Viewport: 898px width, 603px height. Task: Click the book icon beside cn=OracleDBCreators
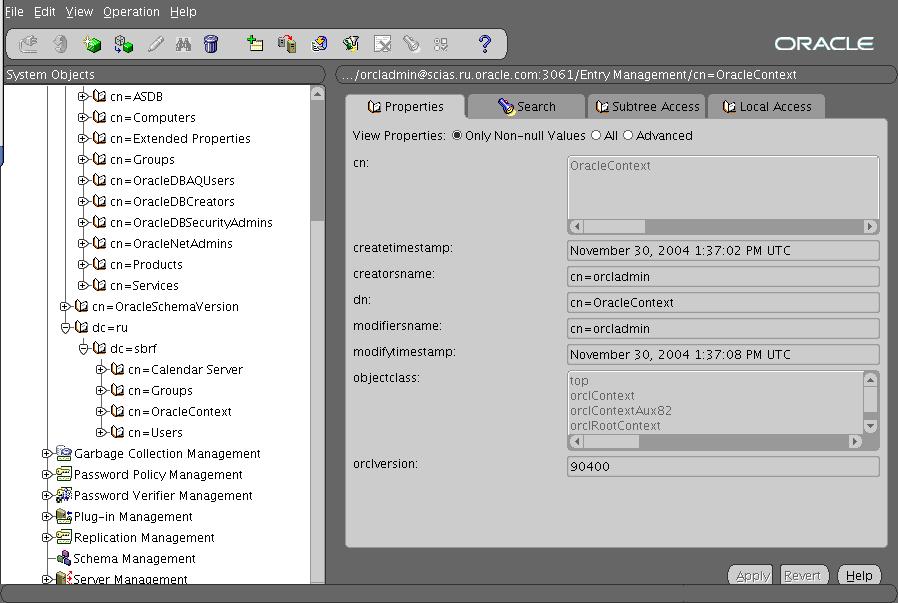point(100,202)
